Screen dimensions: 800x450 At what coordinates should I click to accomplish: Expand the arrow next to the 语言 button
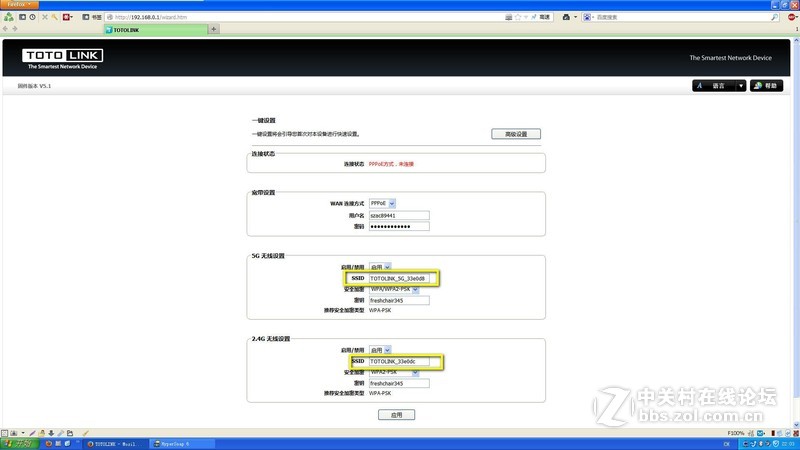(741, 86)
